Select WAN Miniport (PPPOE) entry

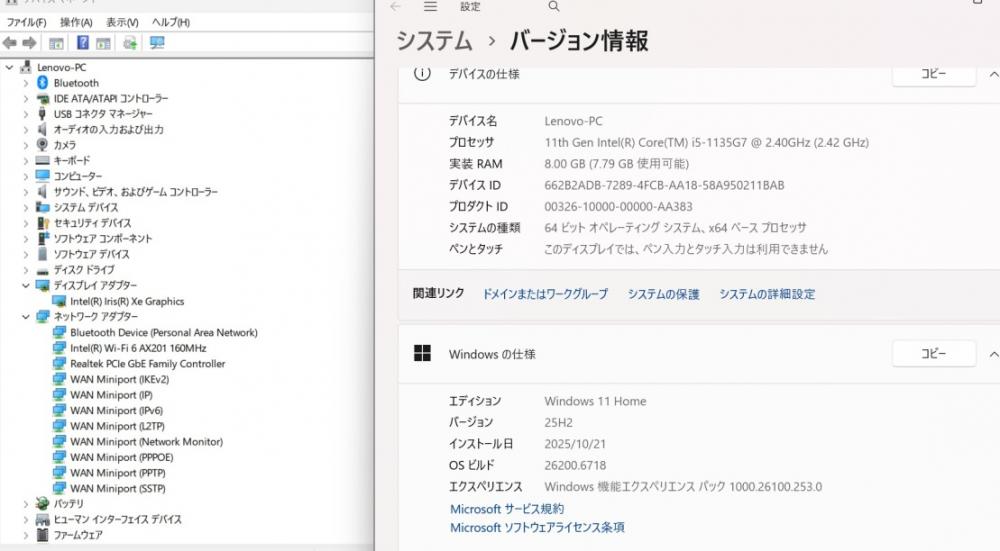click(x=121, y=457)
